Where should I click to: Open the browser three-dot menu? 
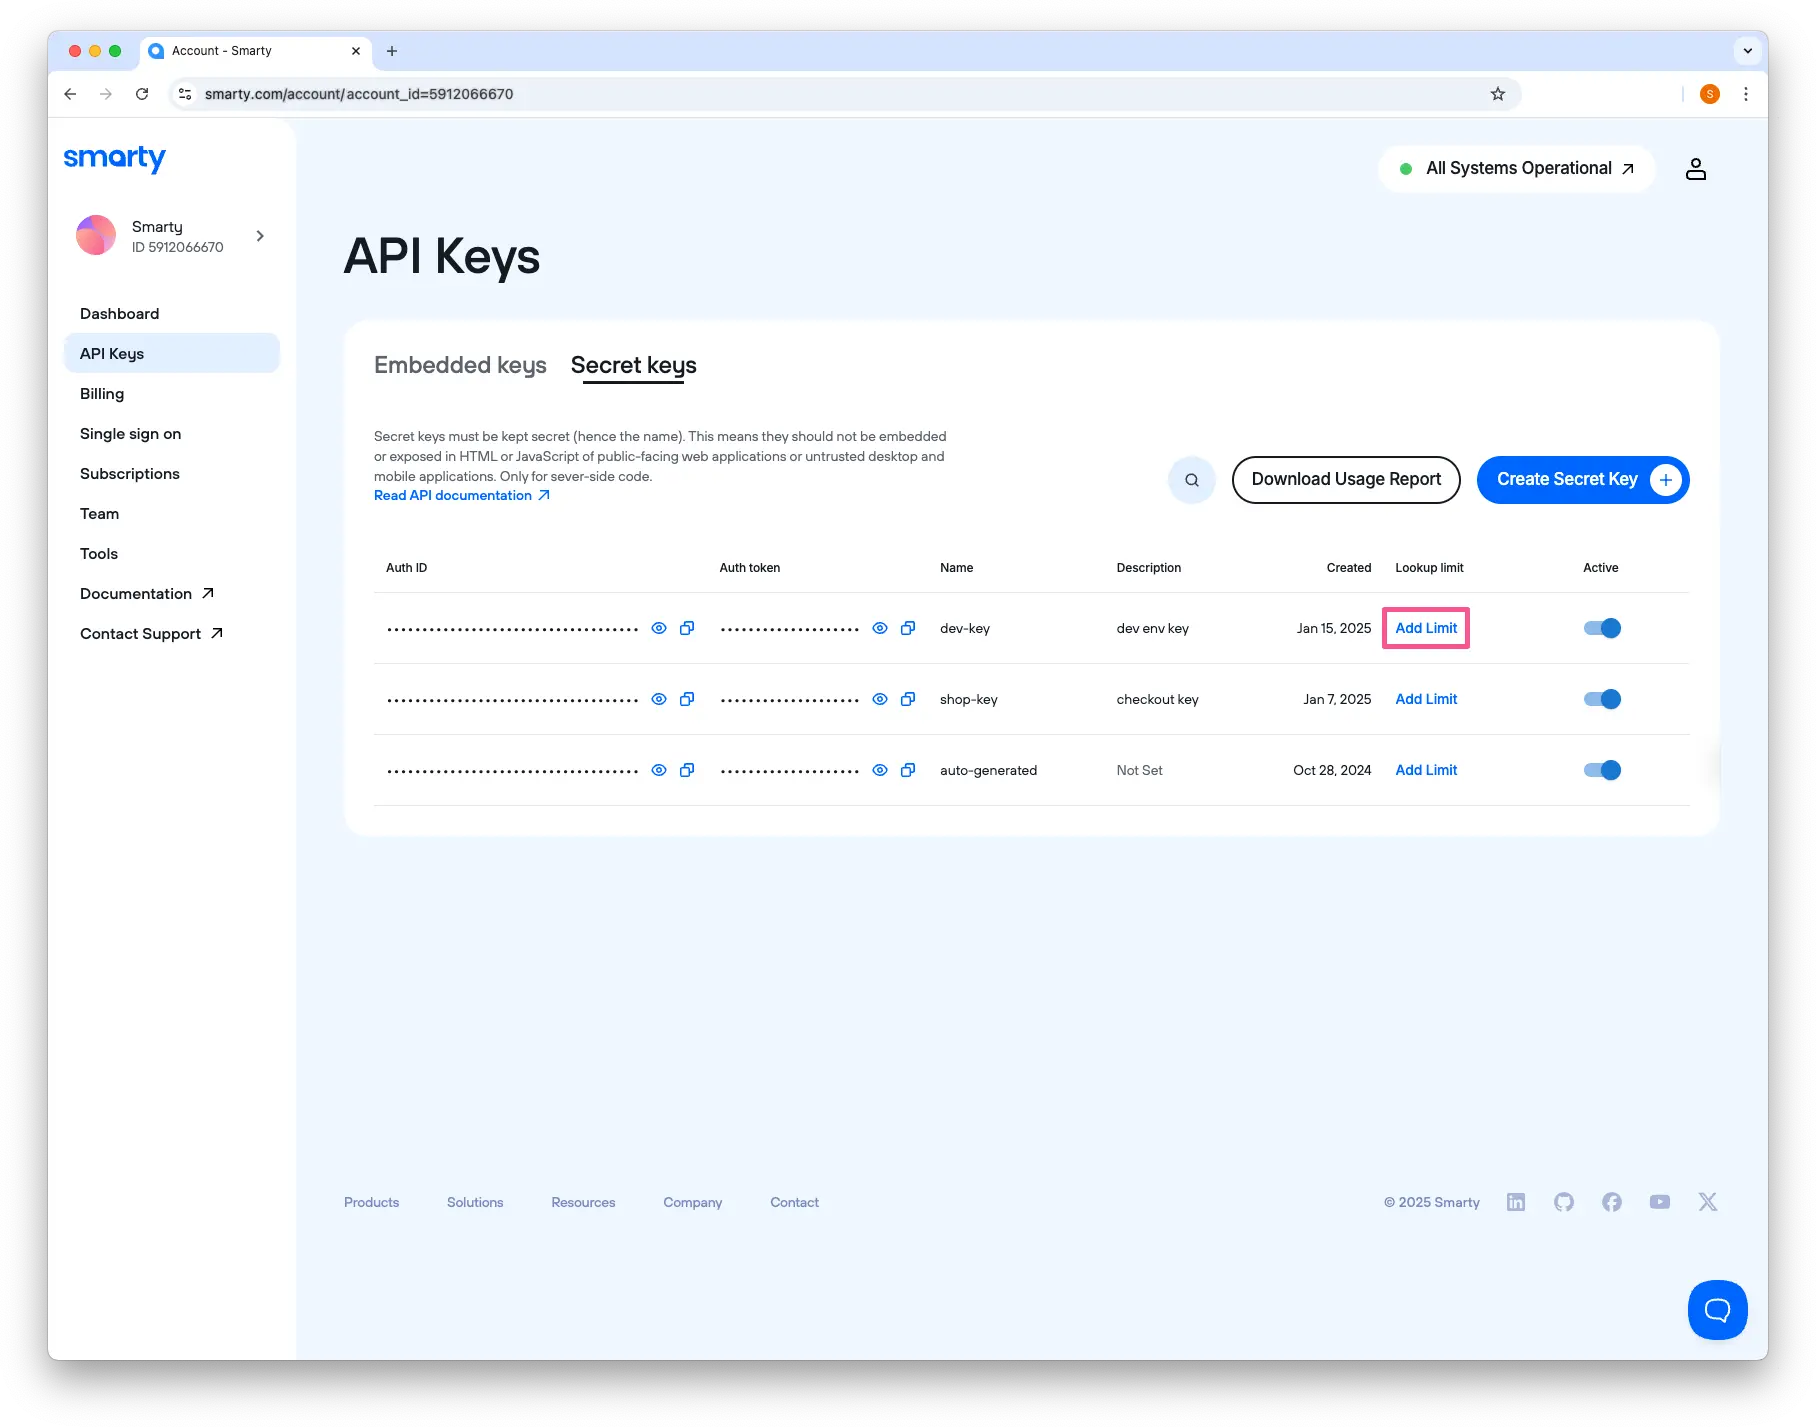[x=1746, y=94]
